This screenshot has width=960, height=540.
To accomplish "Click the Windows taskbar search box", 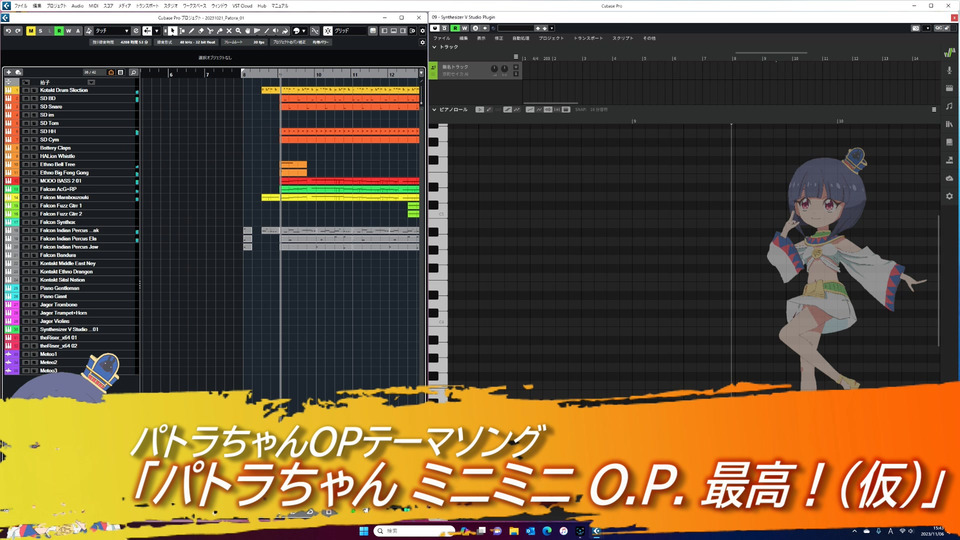I will [x=414, y=531].
